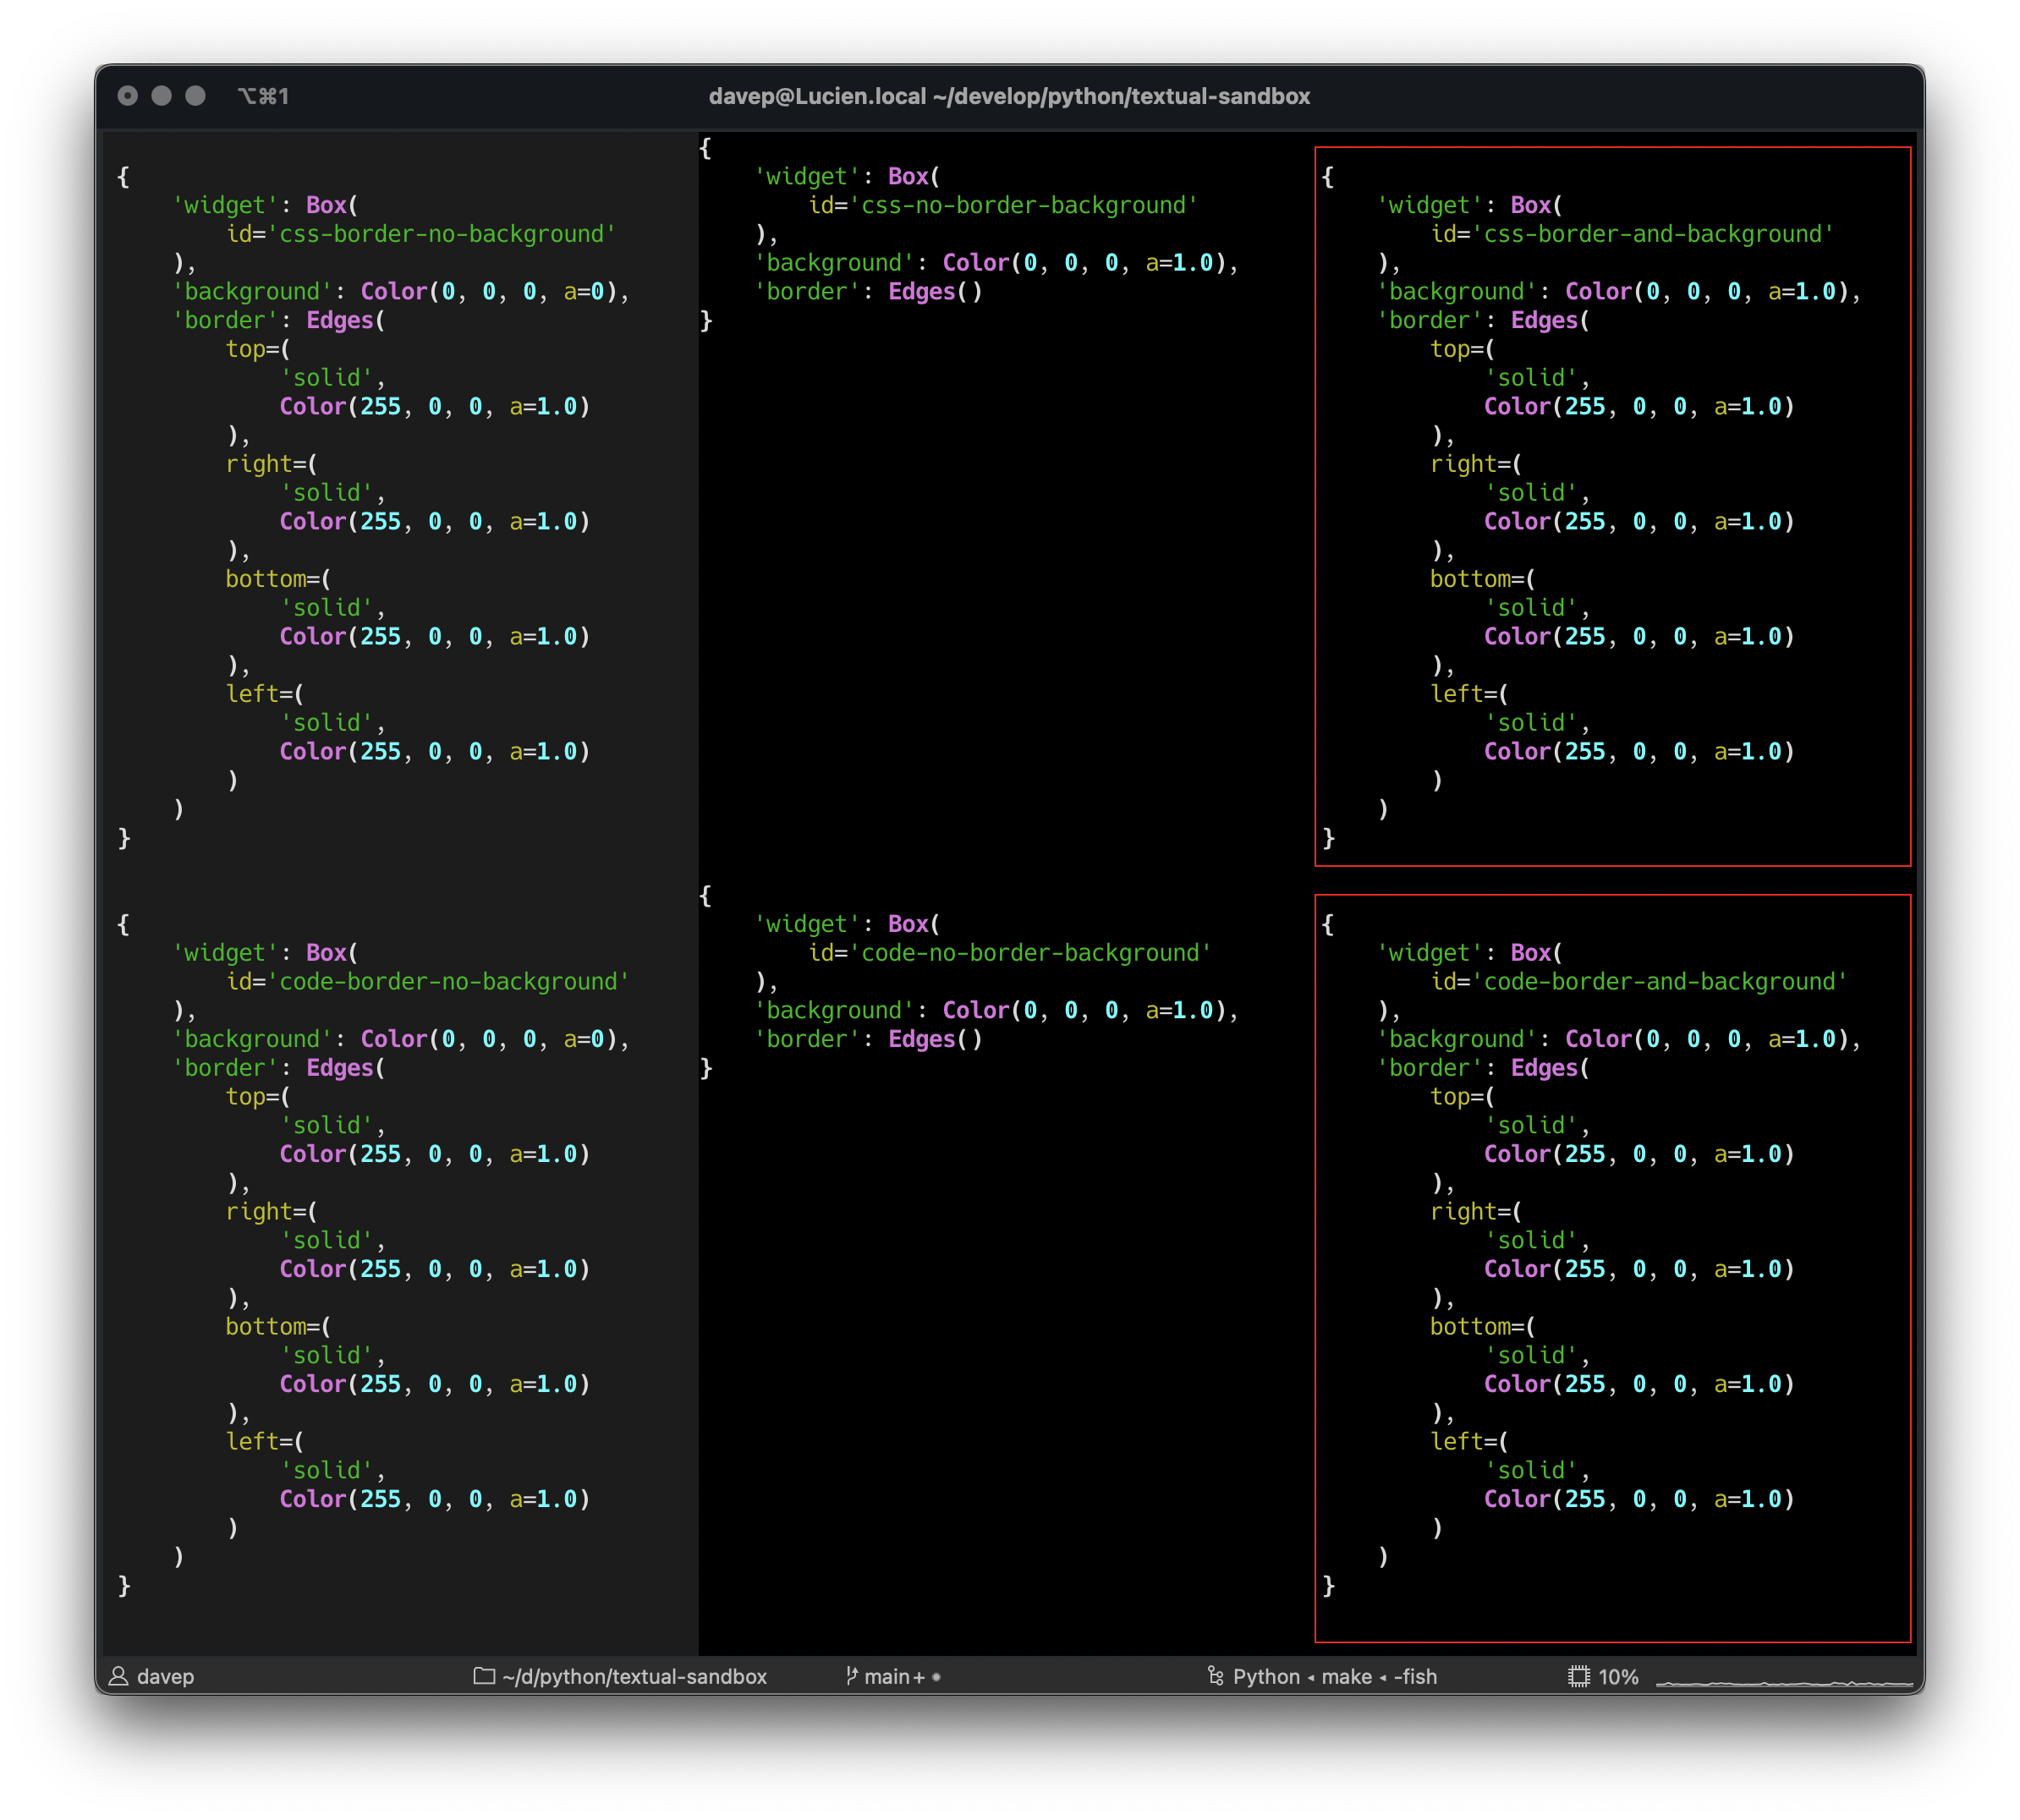Click the make job in status bar
This screenshot has height=1820, width=2020.
[x=1346, y=1676]
